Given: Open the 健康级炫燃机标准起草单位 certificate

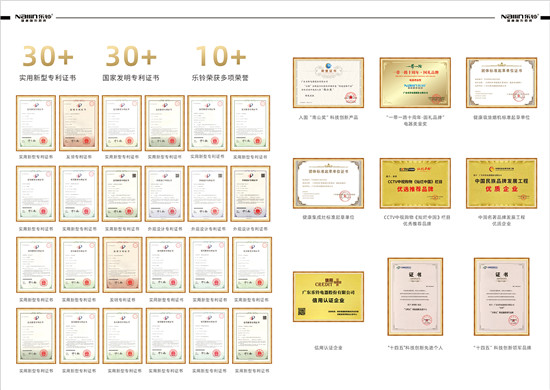Looking at the screenshot, I should [x=502, y=83].
